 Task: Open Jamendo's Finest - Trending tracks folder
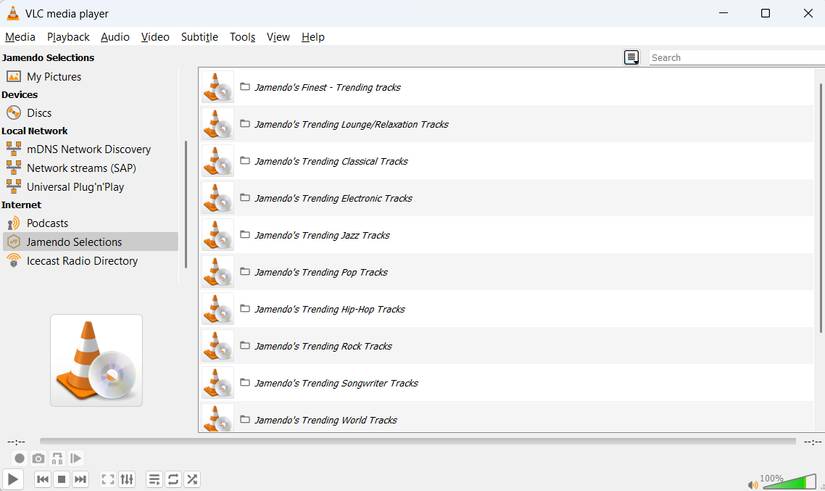pos(507,87)
